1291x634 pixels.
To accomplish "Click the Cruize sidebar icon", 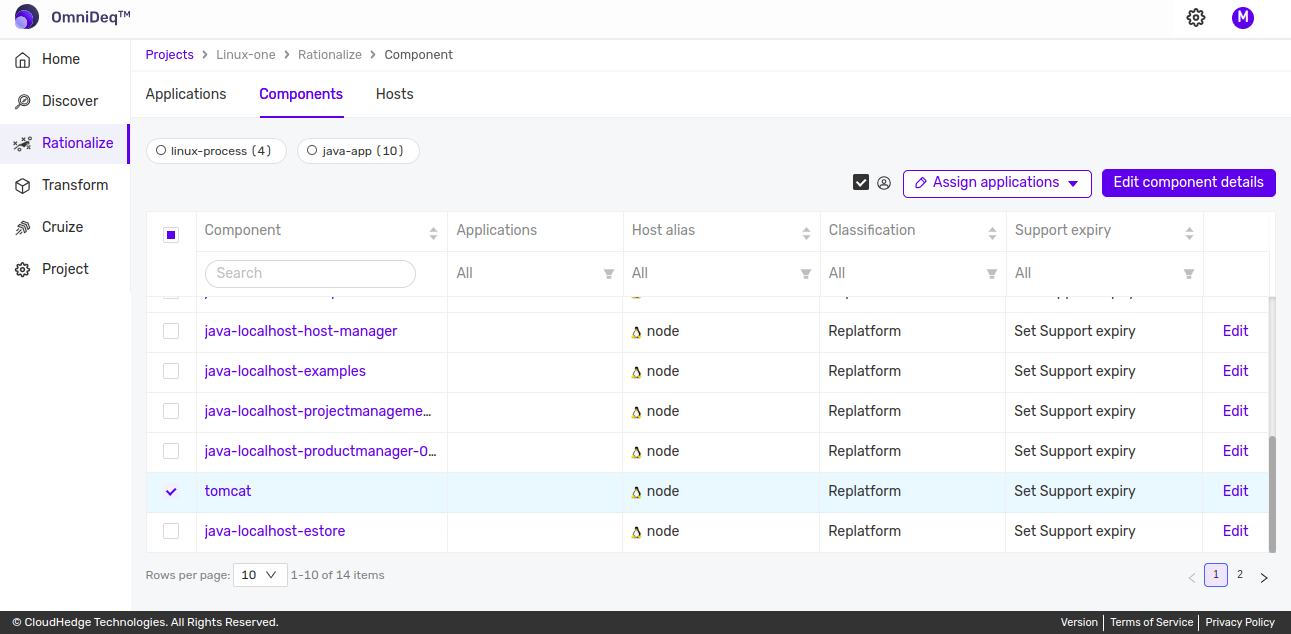I will pos(22,228).
